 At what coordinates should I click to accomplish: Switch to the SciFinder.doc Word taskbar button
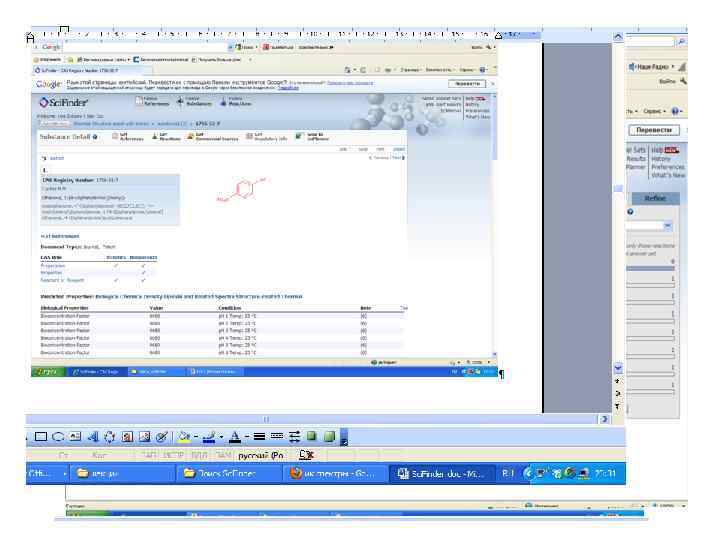(x=442, y=473)
